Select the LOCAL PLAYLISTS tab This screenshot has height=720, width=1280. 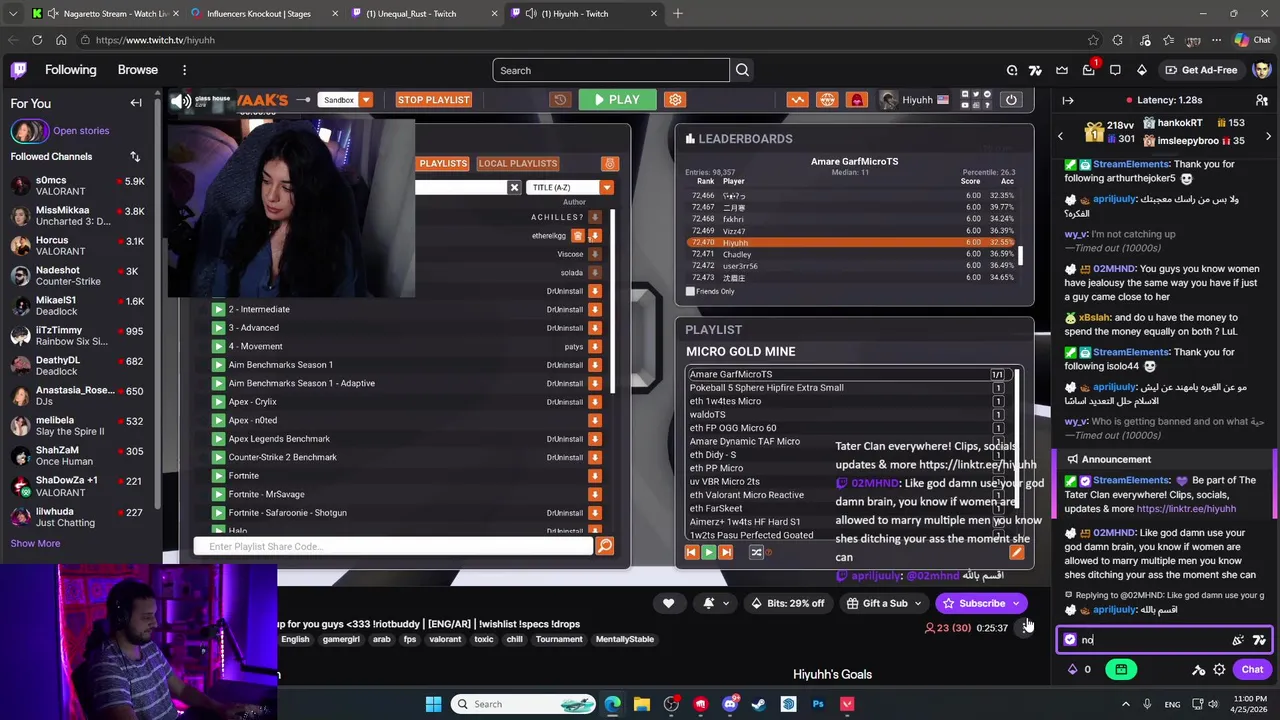[x=517, y=163]
